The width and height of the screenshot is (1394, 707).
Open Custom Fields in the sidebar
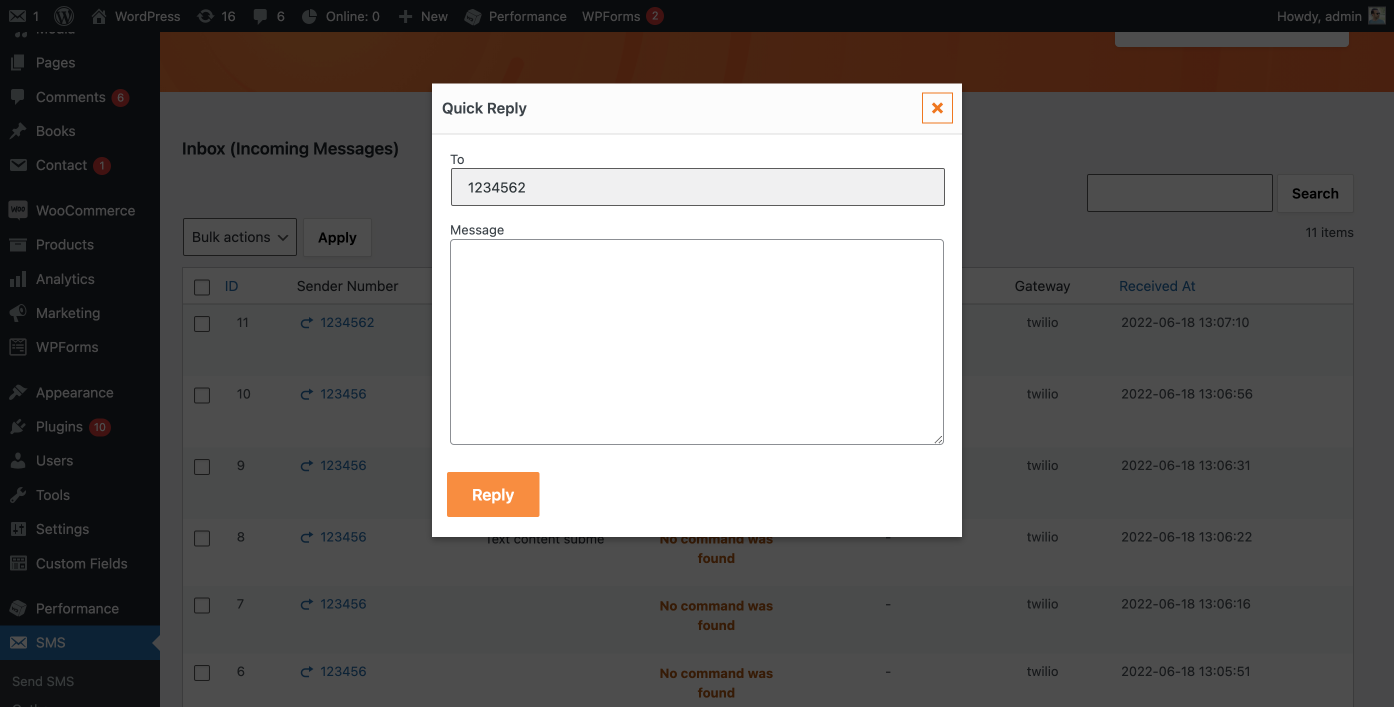click(80, 563)
